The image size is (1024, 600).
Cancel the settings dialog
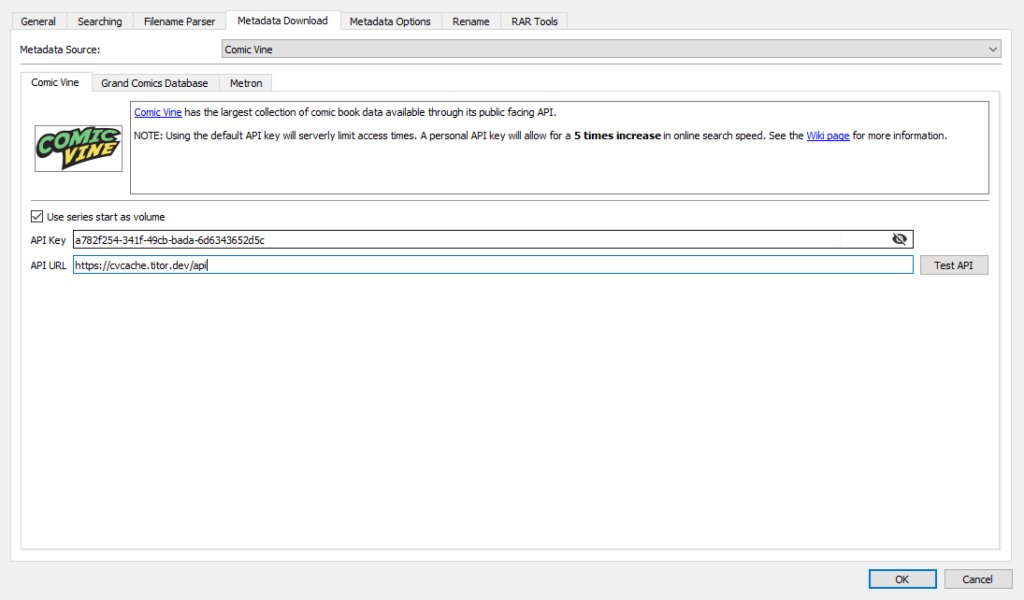(978, 579)
